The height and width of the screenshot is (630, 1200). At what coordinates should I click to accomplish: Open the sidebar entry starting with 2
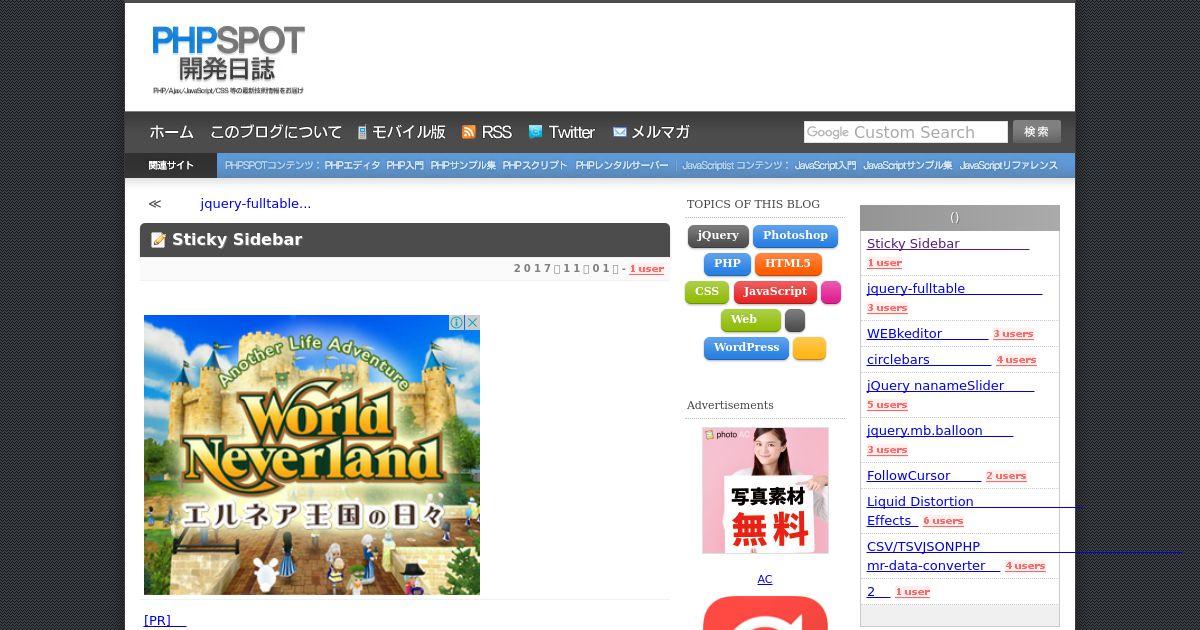[x=878, y=592]
